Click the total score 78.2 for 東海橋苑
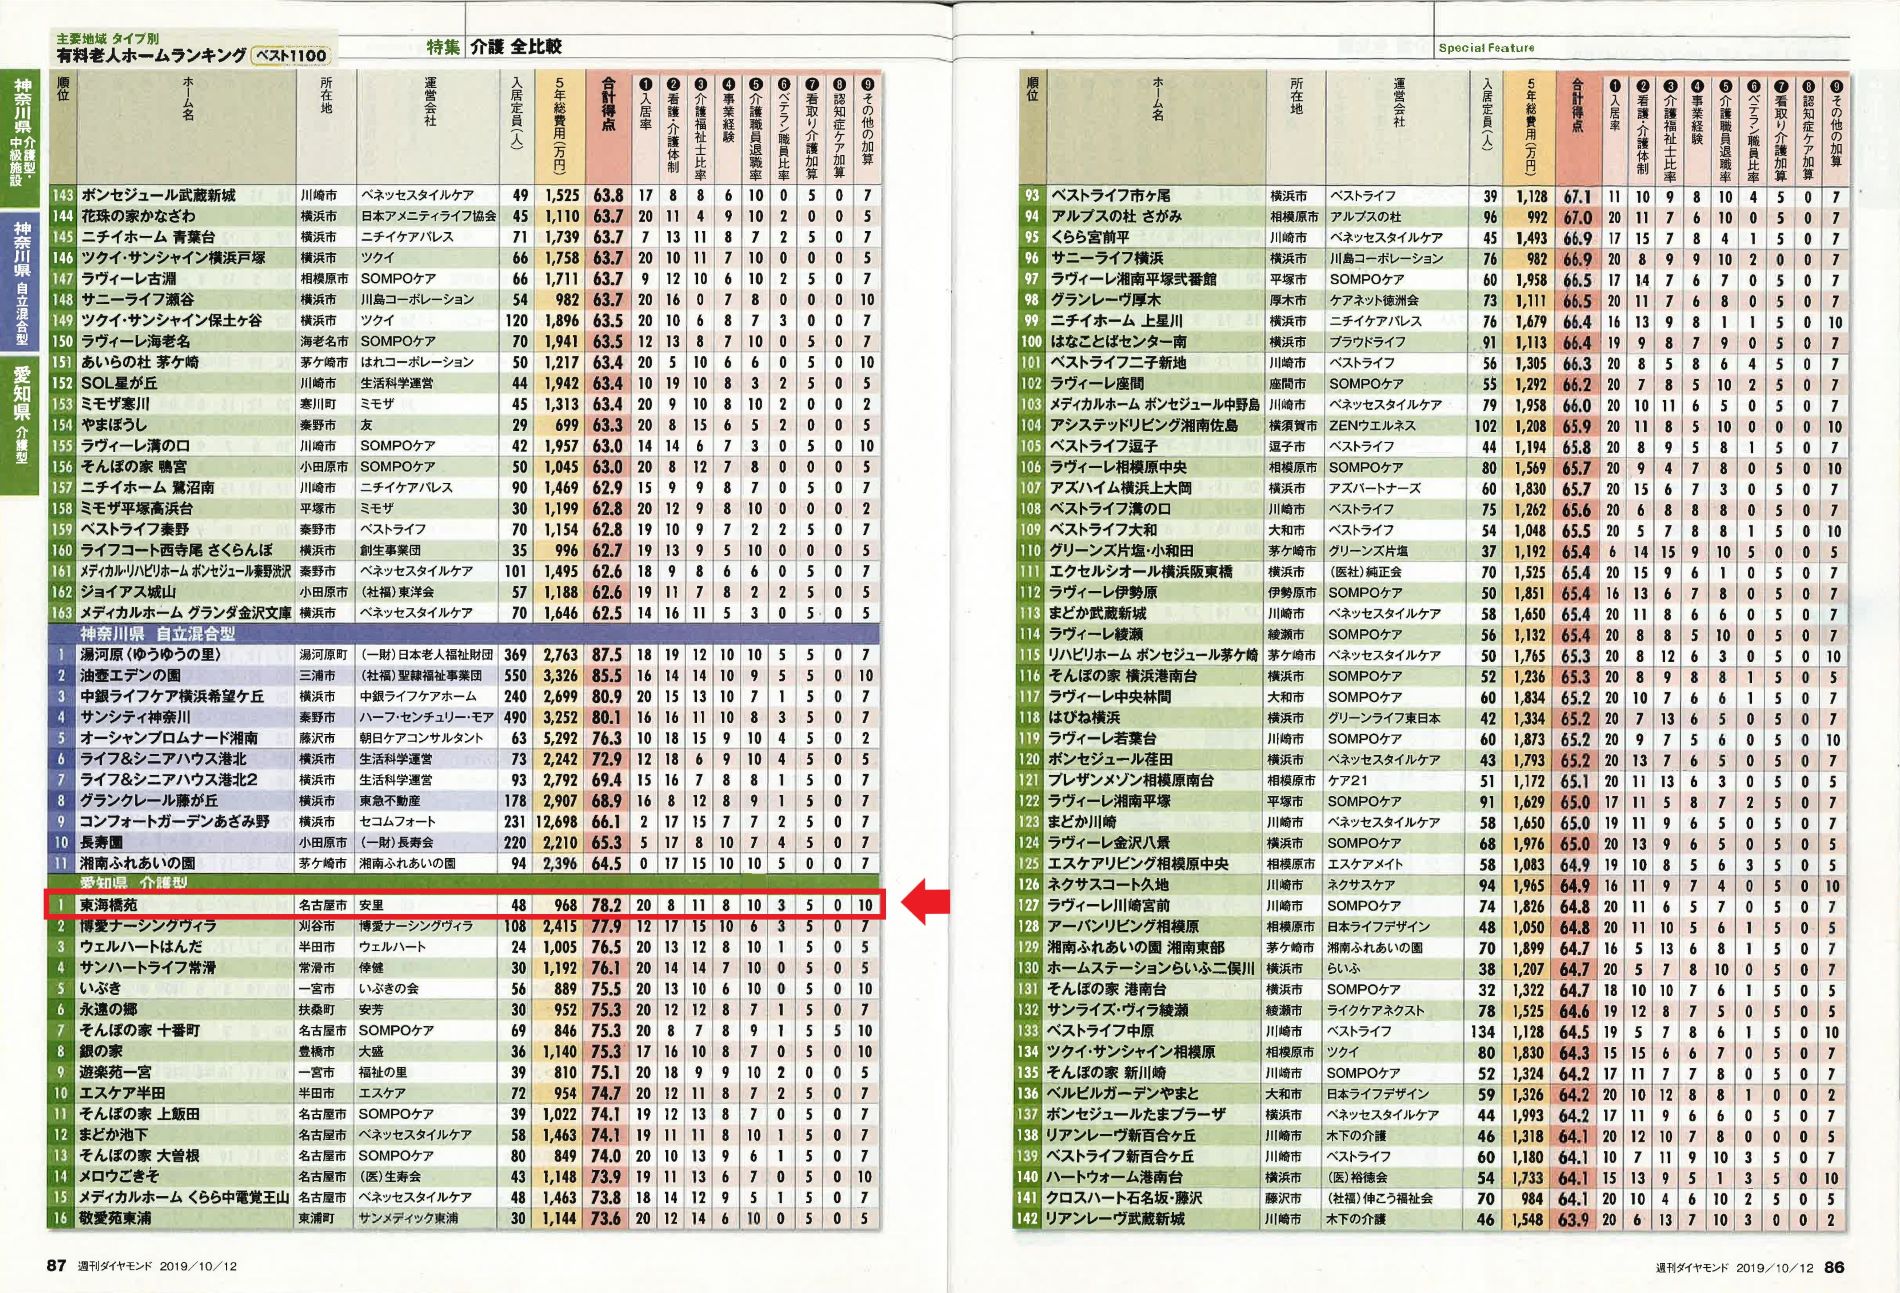The width and height of the screenshot is (1900, 1293). pos(606,905)
